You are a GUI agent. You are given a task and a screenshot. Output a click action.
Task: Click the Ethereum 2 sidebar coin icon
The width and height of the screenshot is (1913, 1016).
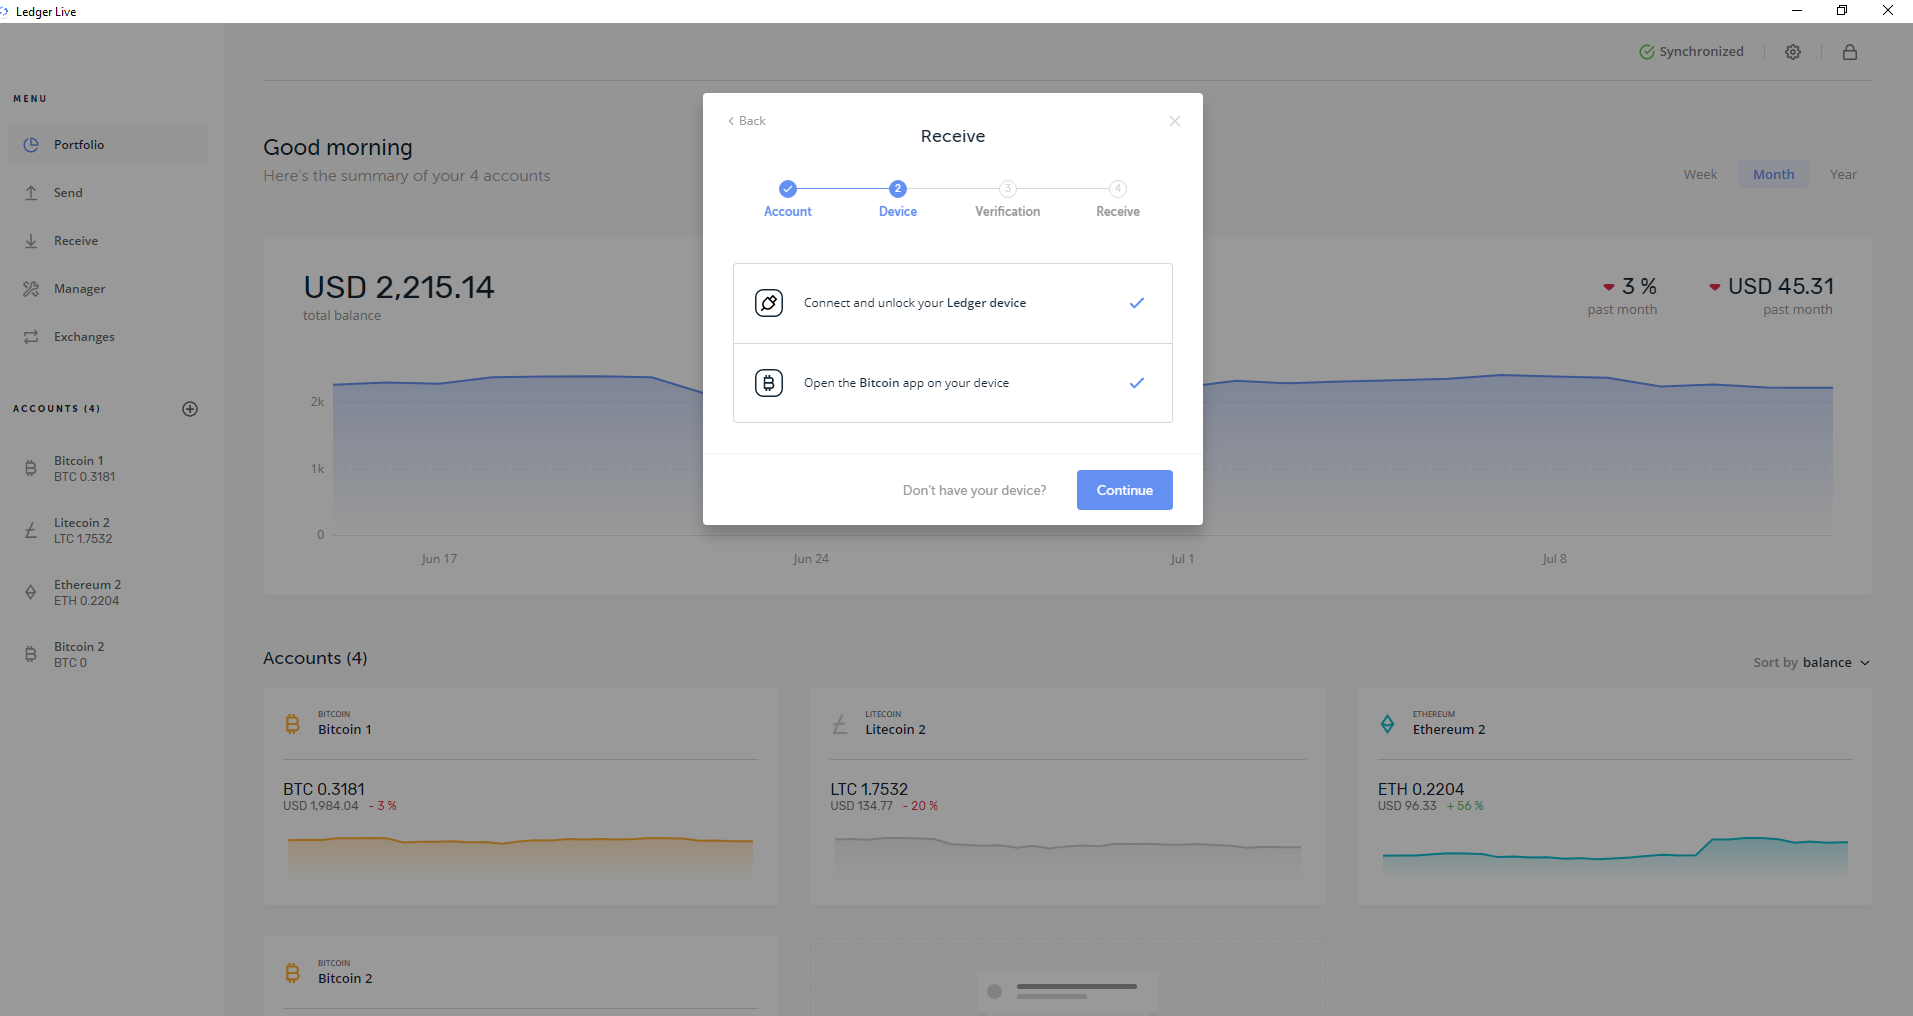pyautogui.click(x=31, y=592)
